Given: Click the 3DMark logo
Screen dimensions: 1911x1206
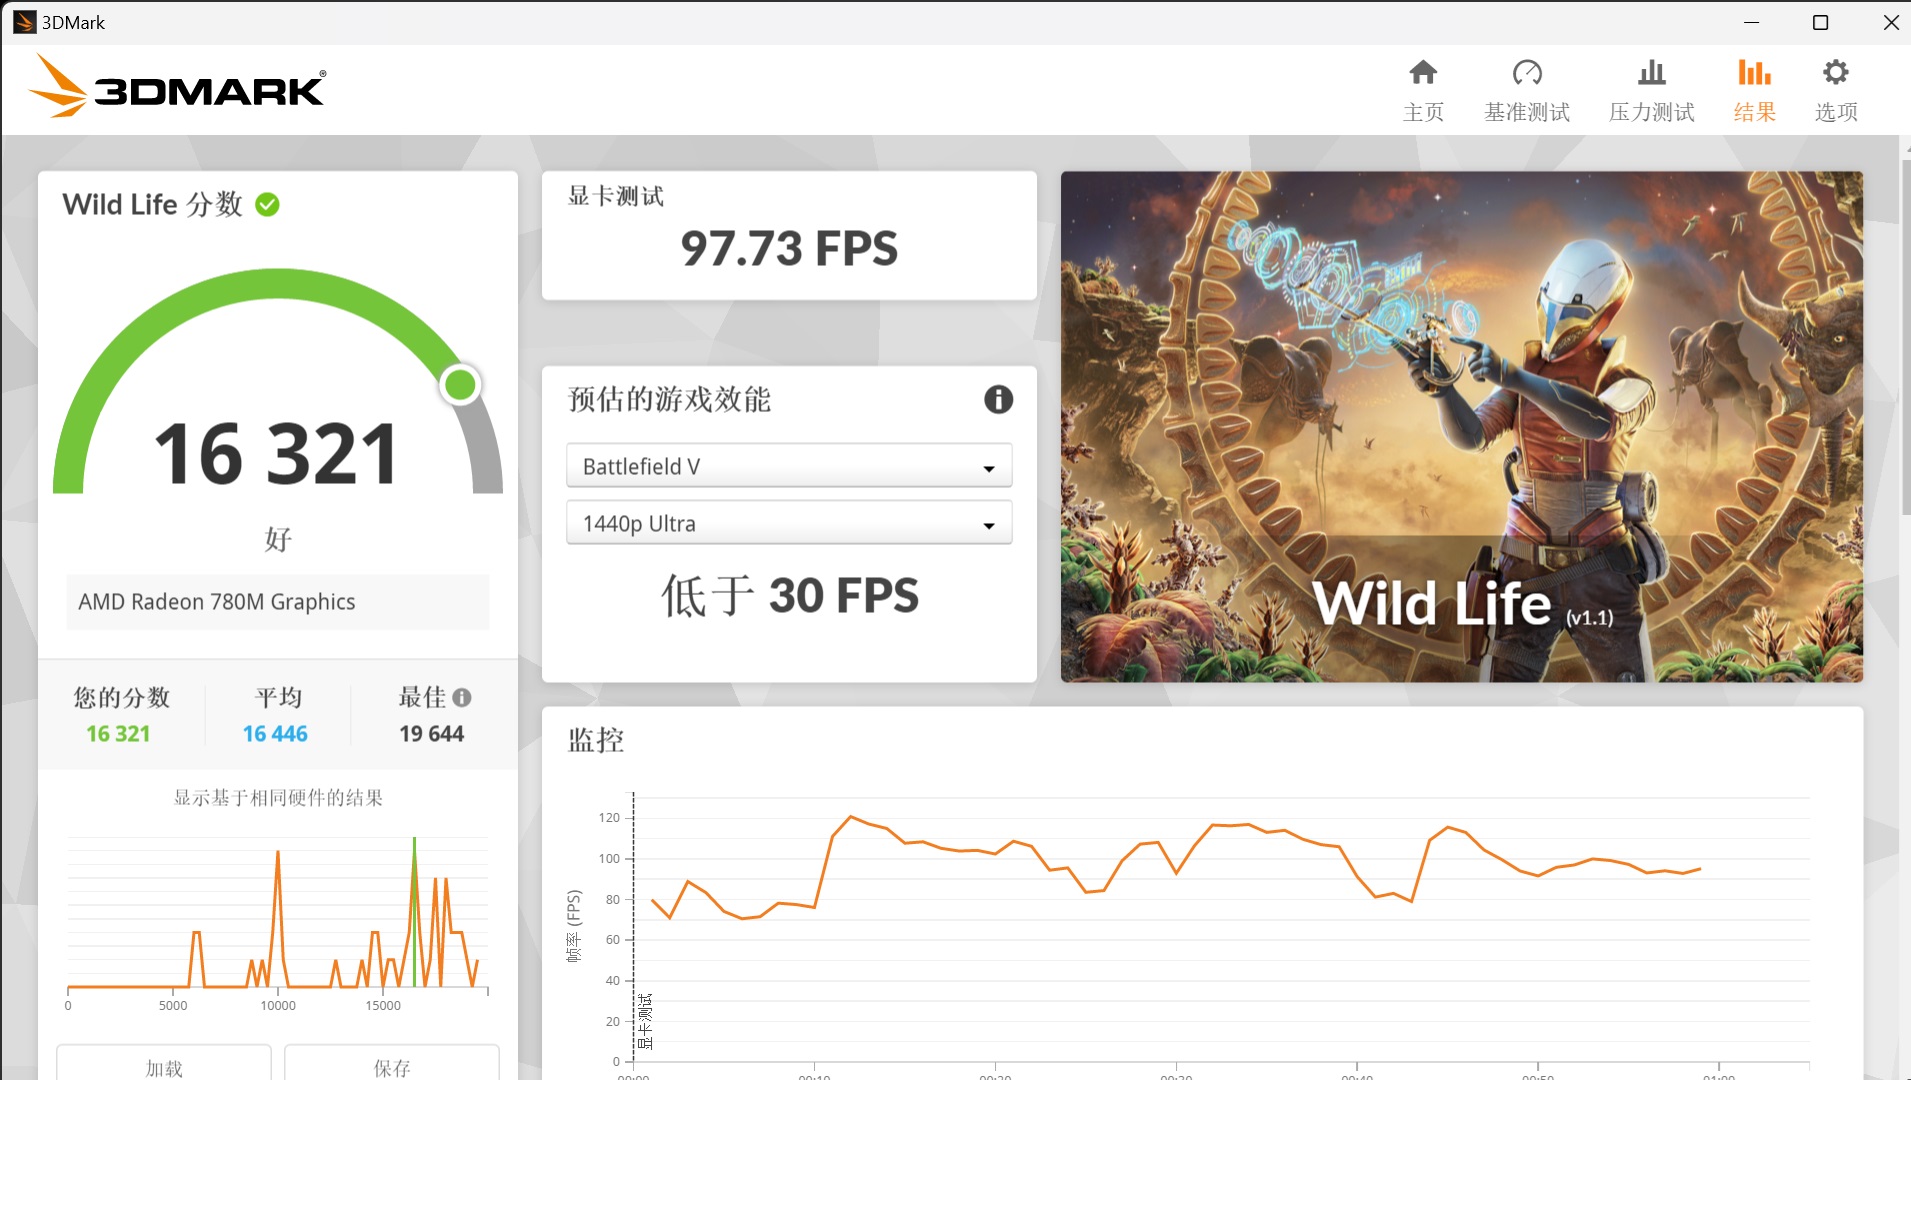Looking at the screenshot, I should pos(177,87).
